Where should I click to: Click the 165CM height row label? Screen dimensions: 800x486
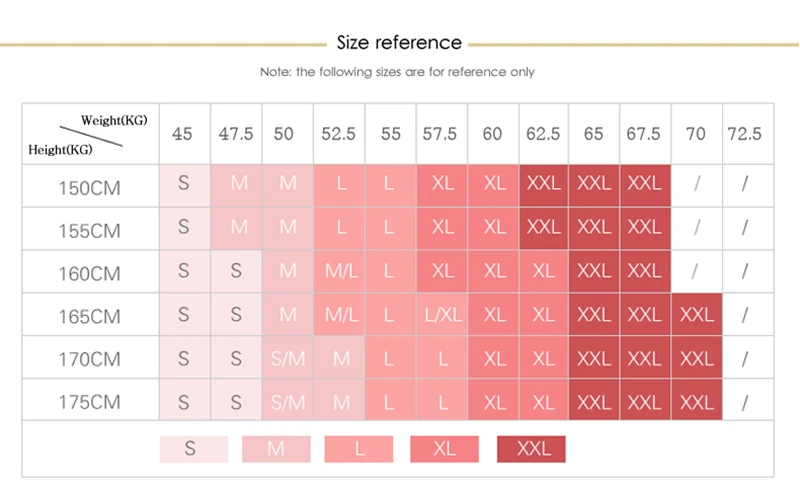point(90,317)
